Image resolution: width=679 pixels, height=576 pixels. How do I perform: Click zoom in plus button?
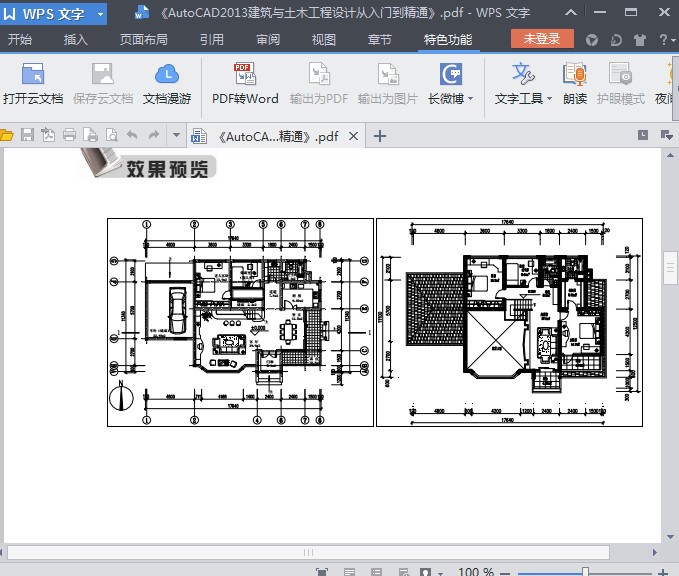coord(663,573)
